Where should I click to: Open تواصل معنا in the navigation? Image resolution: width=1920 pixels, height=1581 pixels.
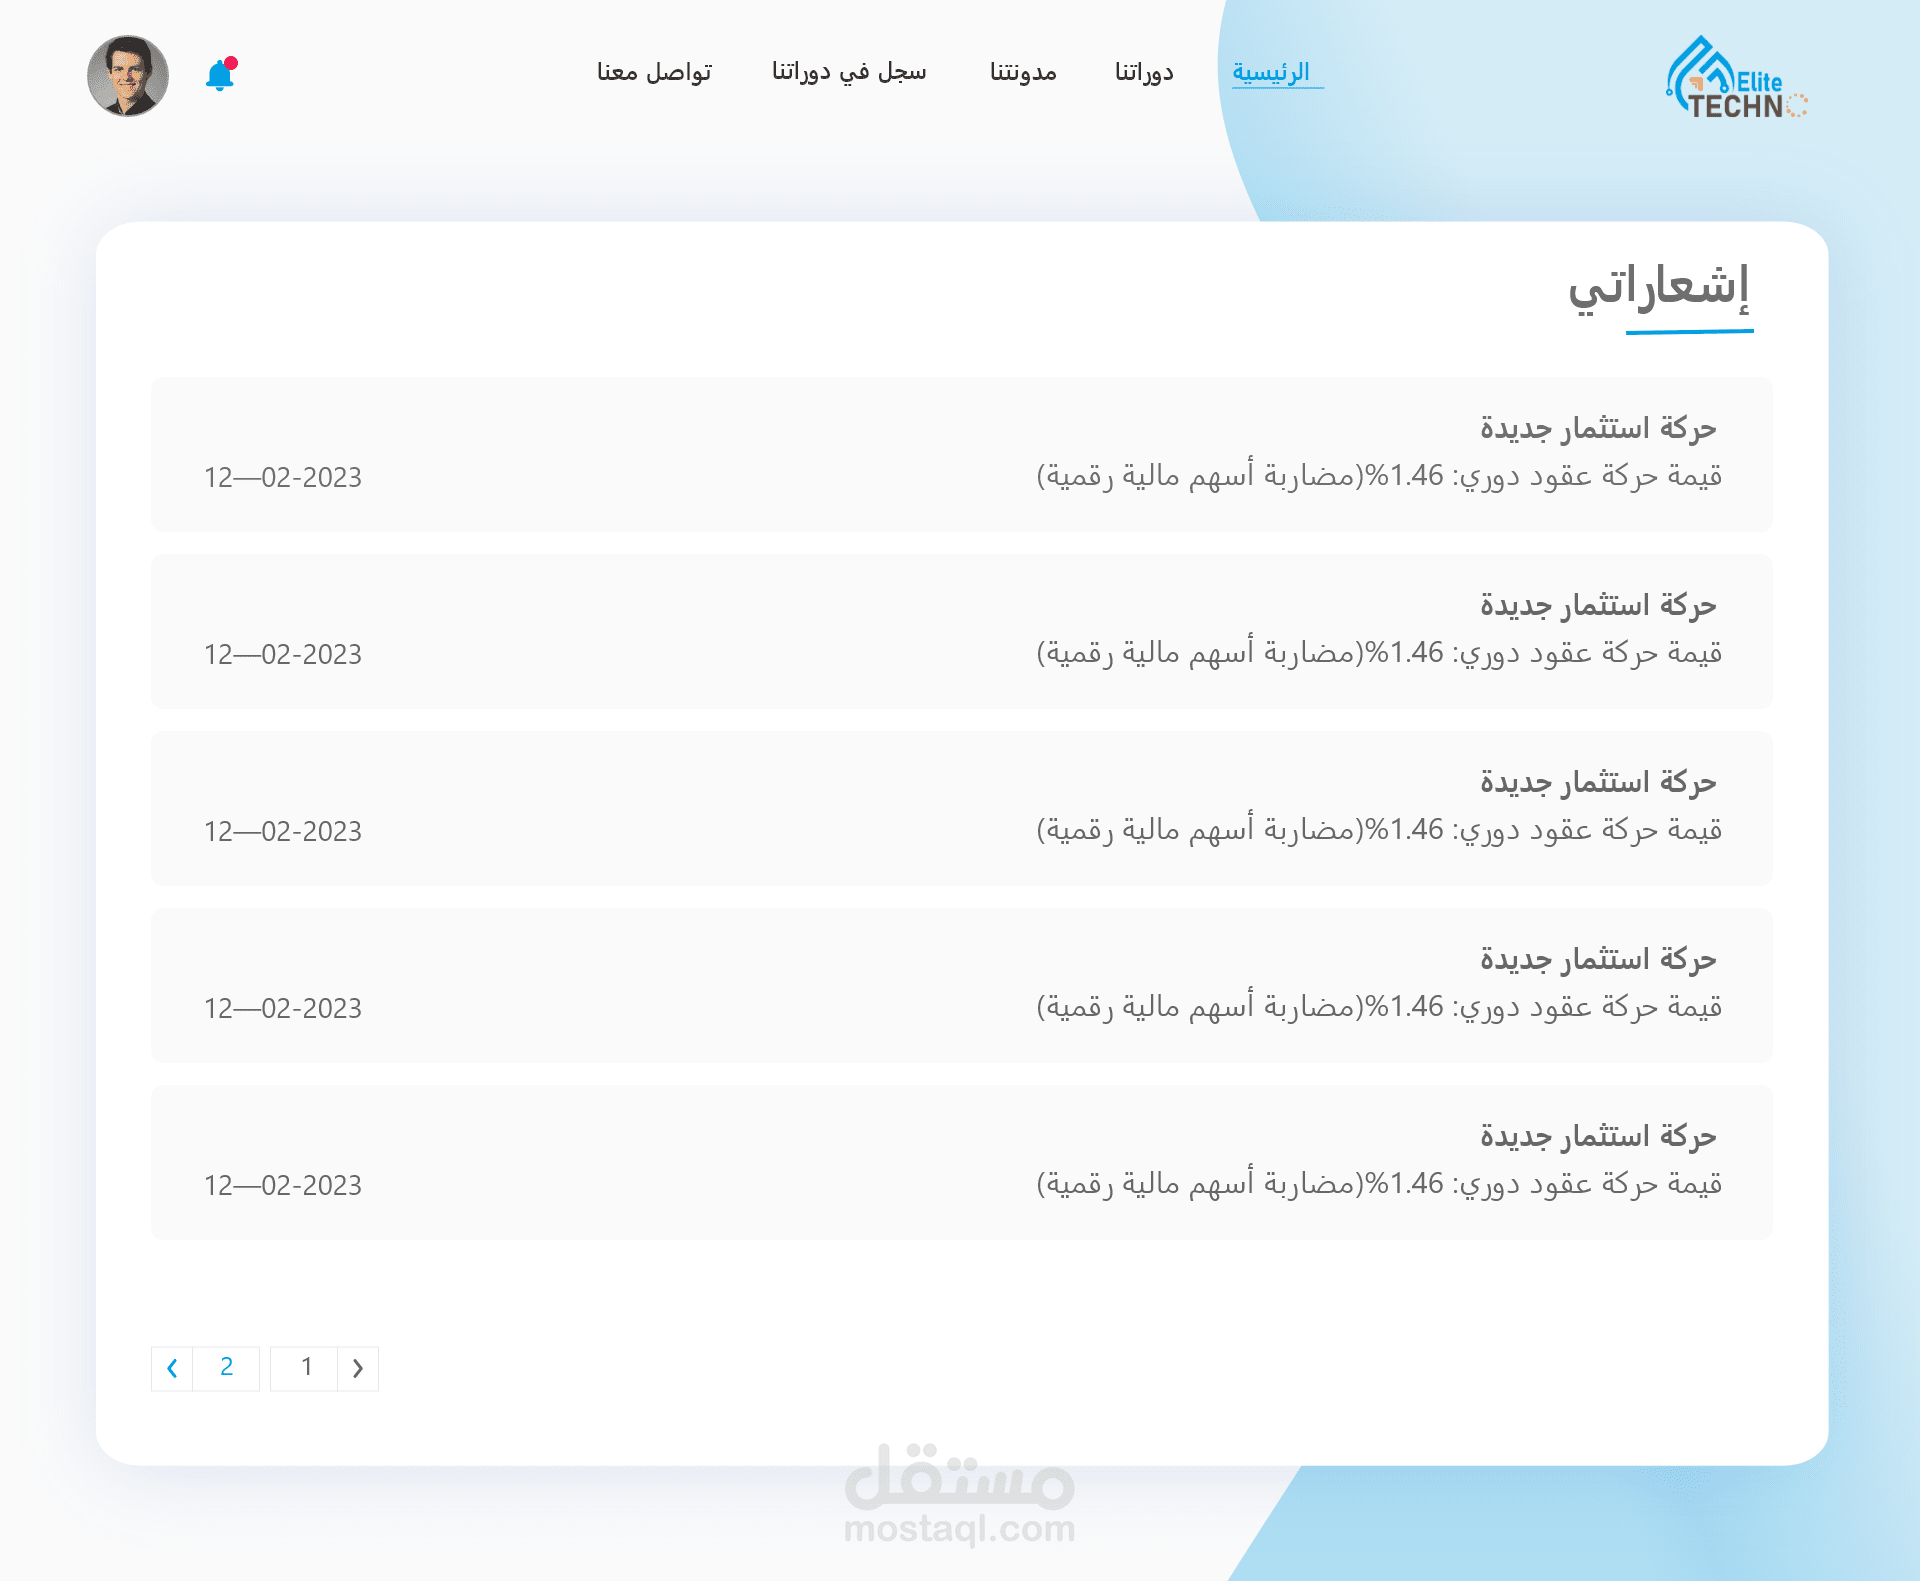[654, 73]
